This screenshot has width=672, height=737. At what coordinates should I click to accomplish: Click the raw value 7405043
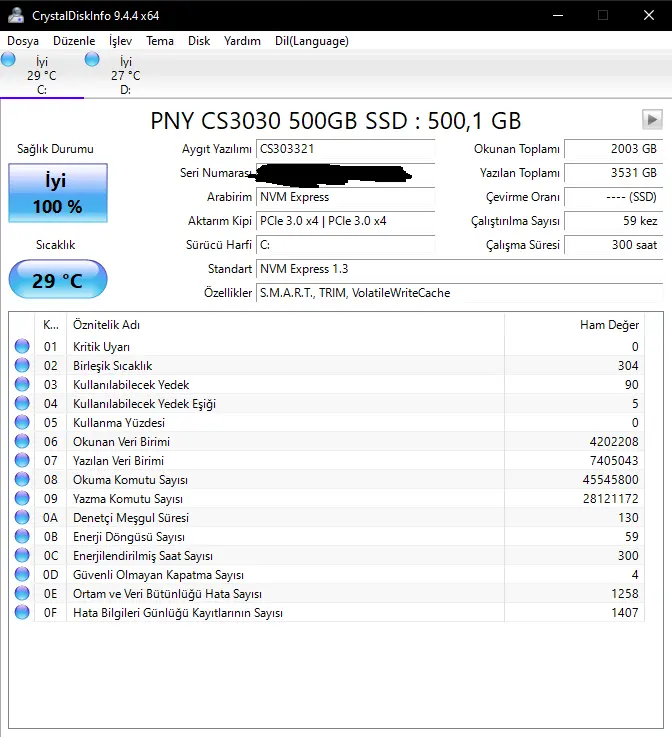614,461
